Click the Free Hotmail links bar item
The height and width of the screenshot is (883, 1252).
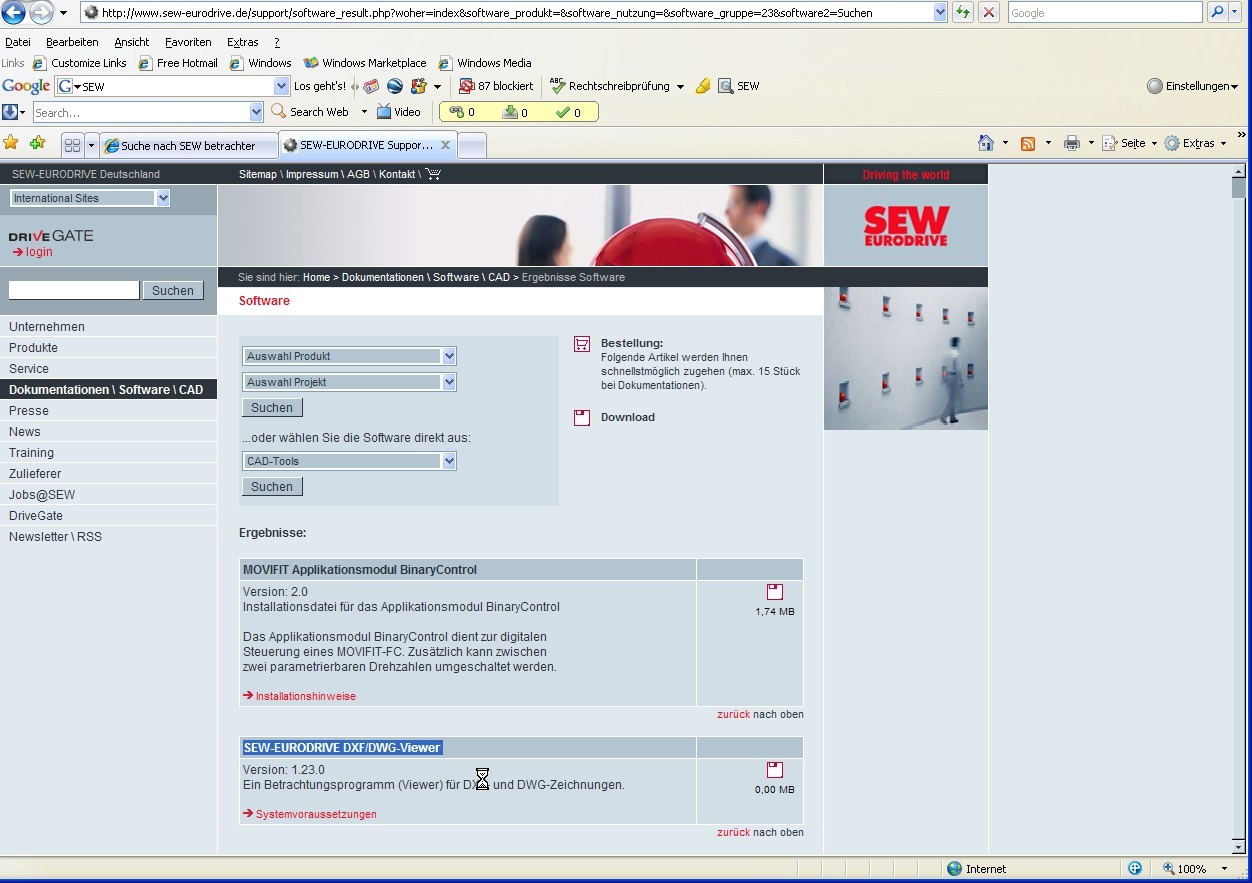(178, 63)
